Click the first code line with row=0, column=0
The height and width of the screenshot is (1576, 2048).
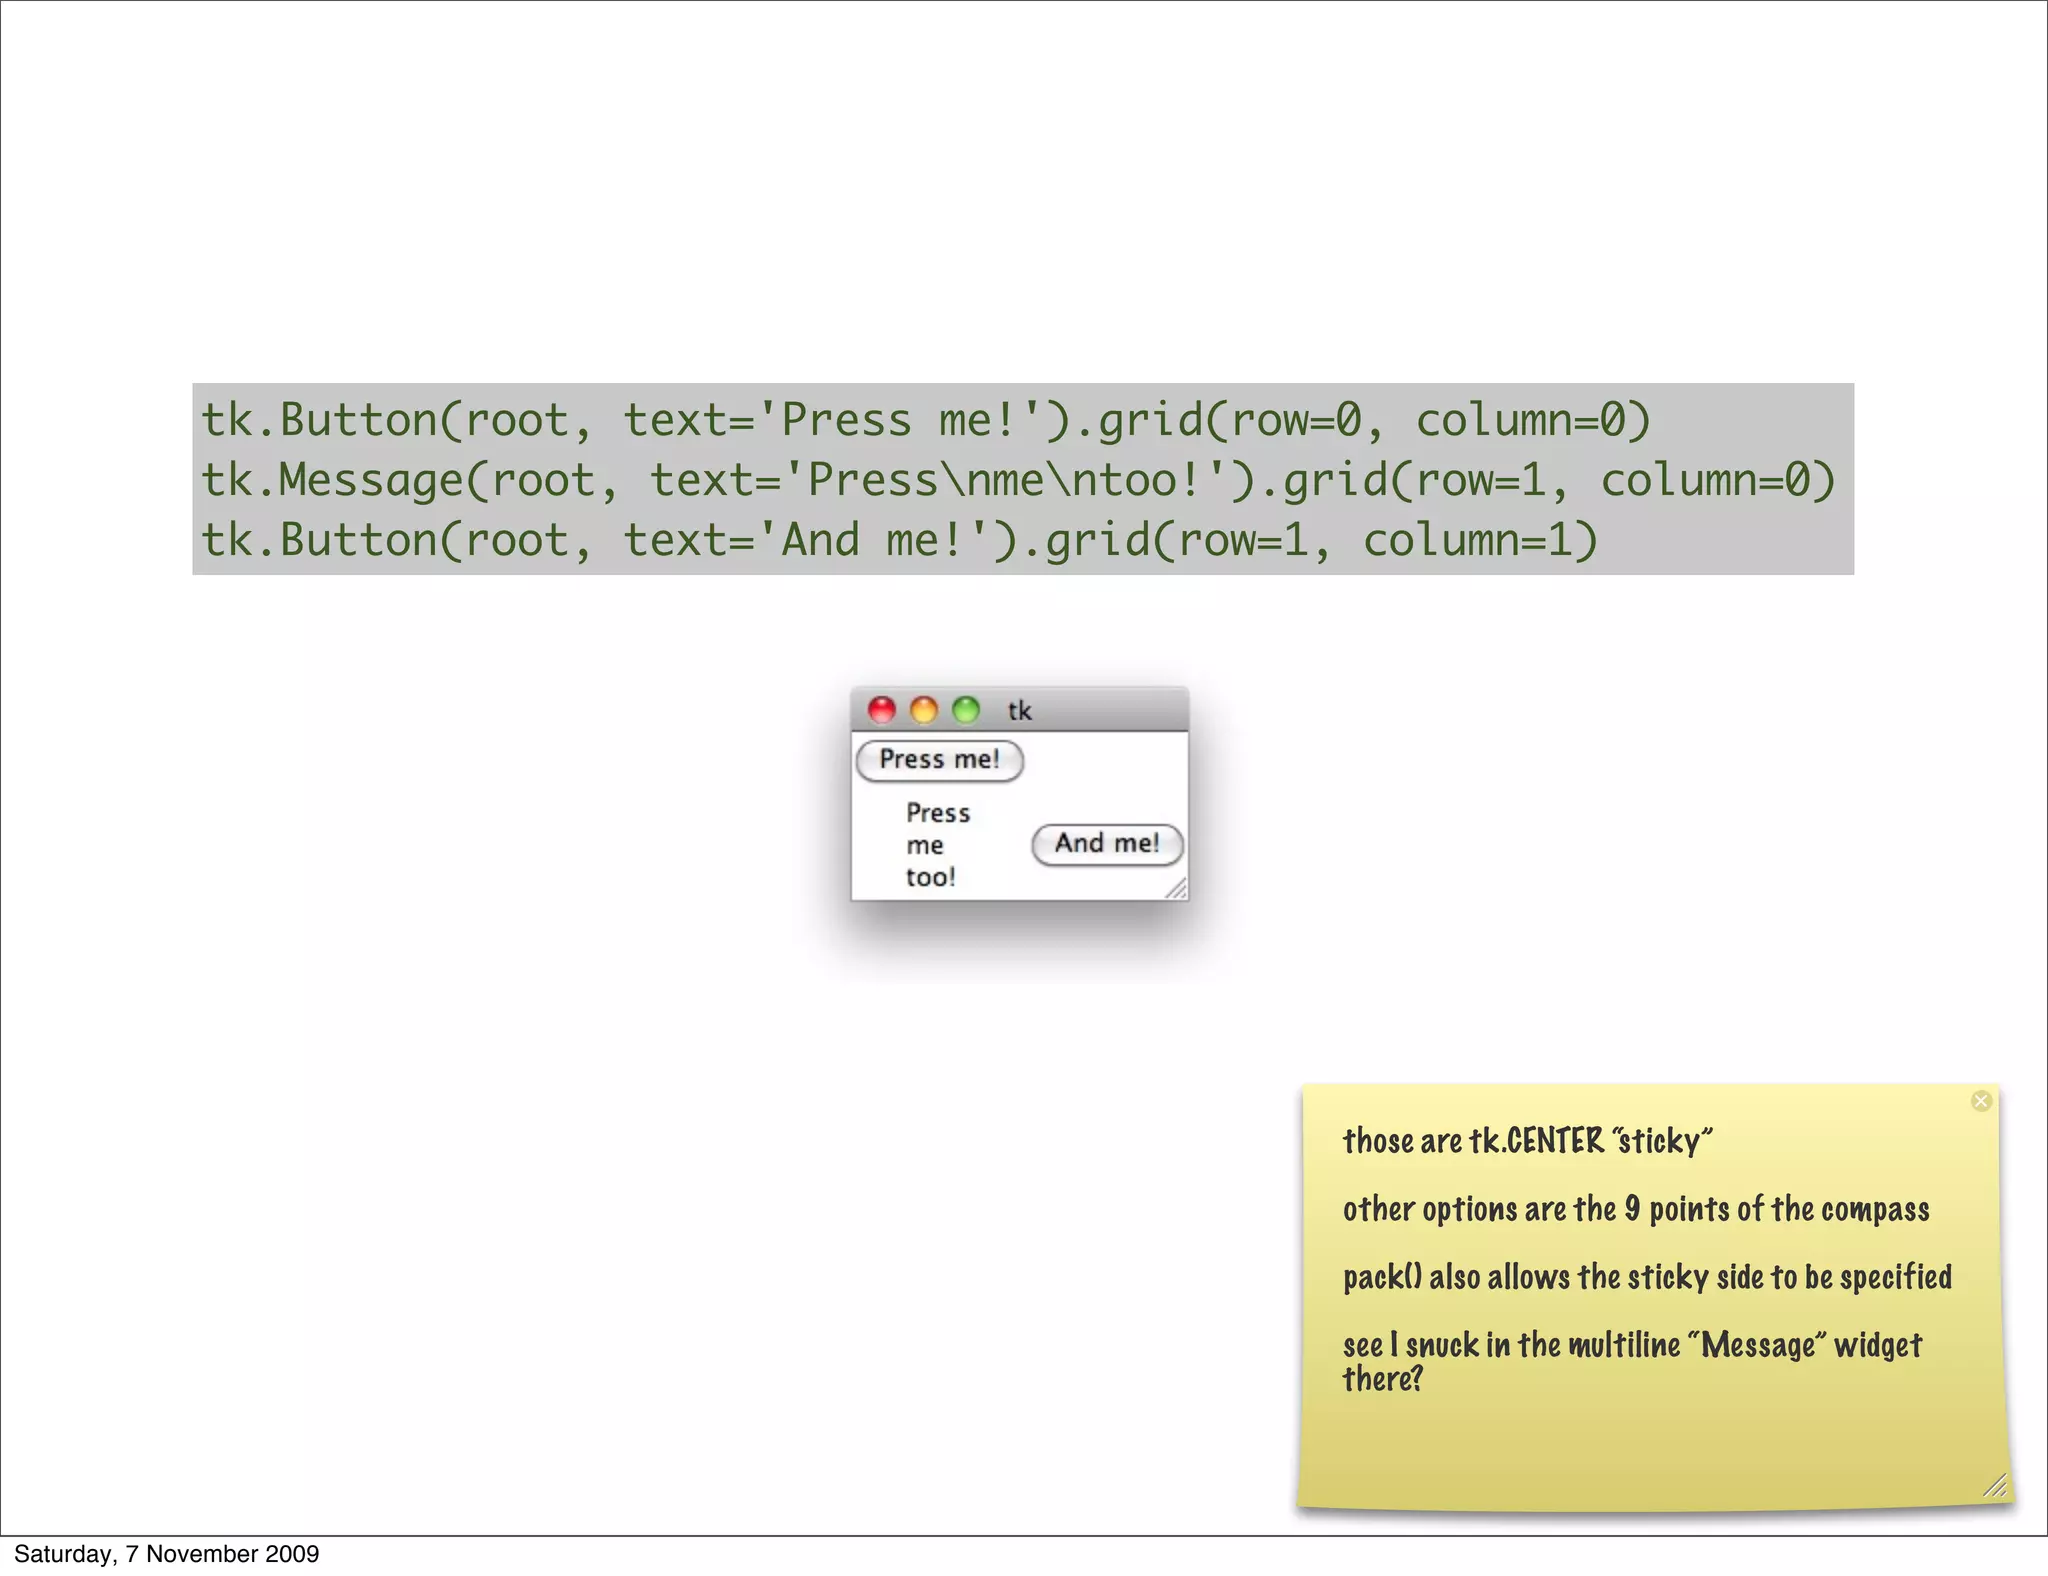pyautogui.click(x=925, y=420)
